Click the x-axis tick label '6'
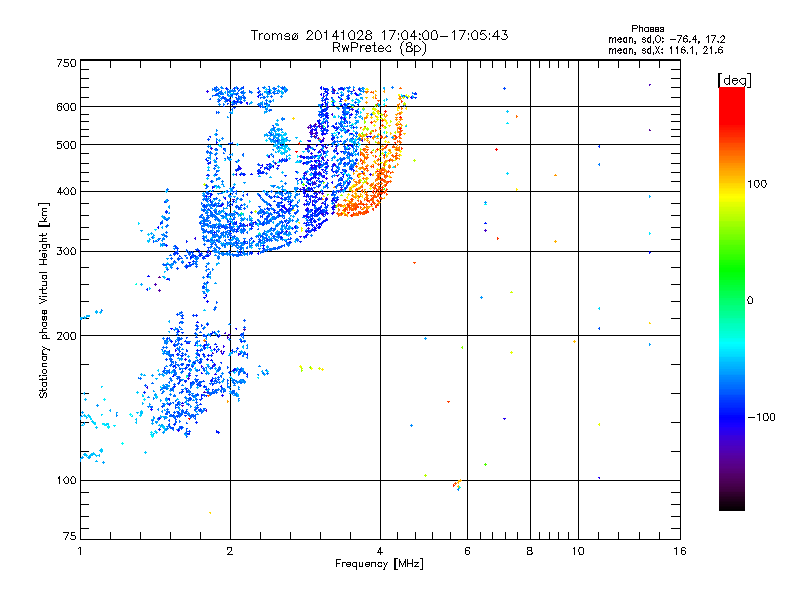This screenshot has height=600, width=800. pyautogui.click(x=467, y=551)
